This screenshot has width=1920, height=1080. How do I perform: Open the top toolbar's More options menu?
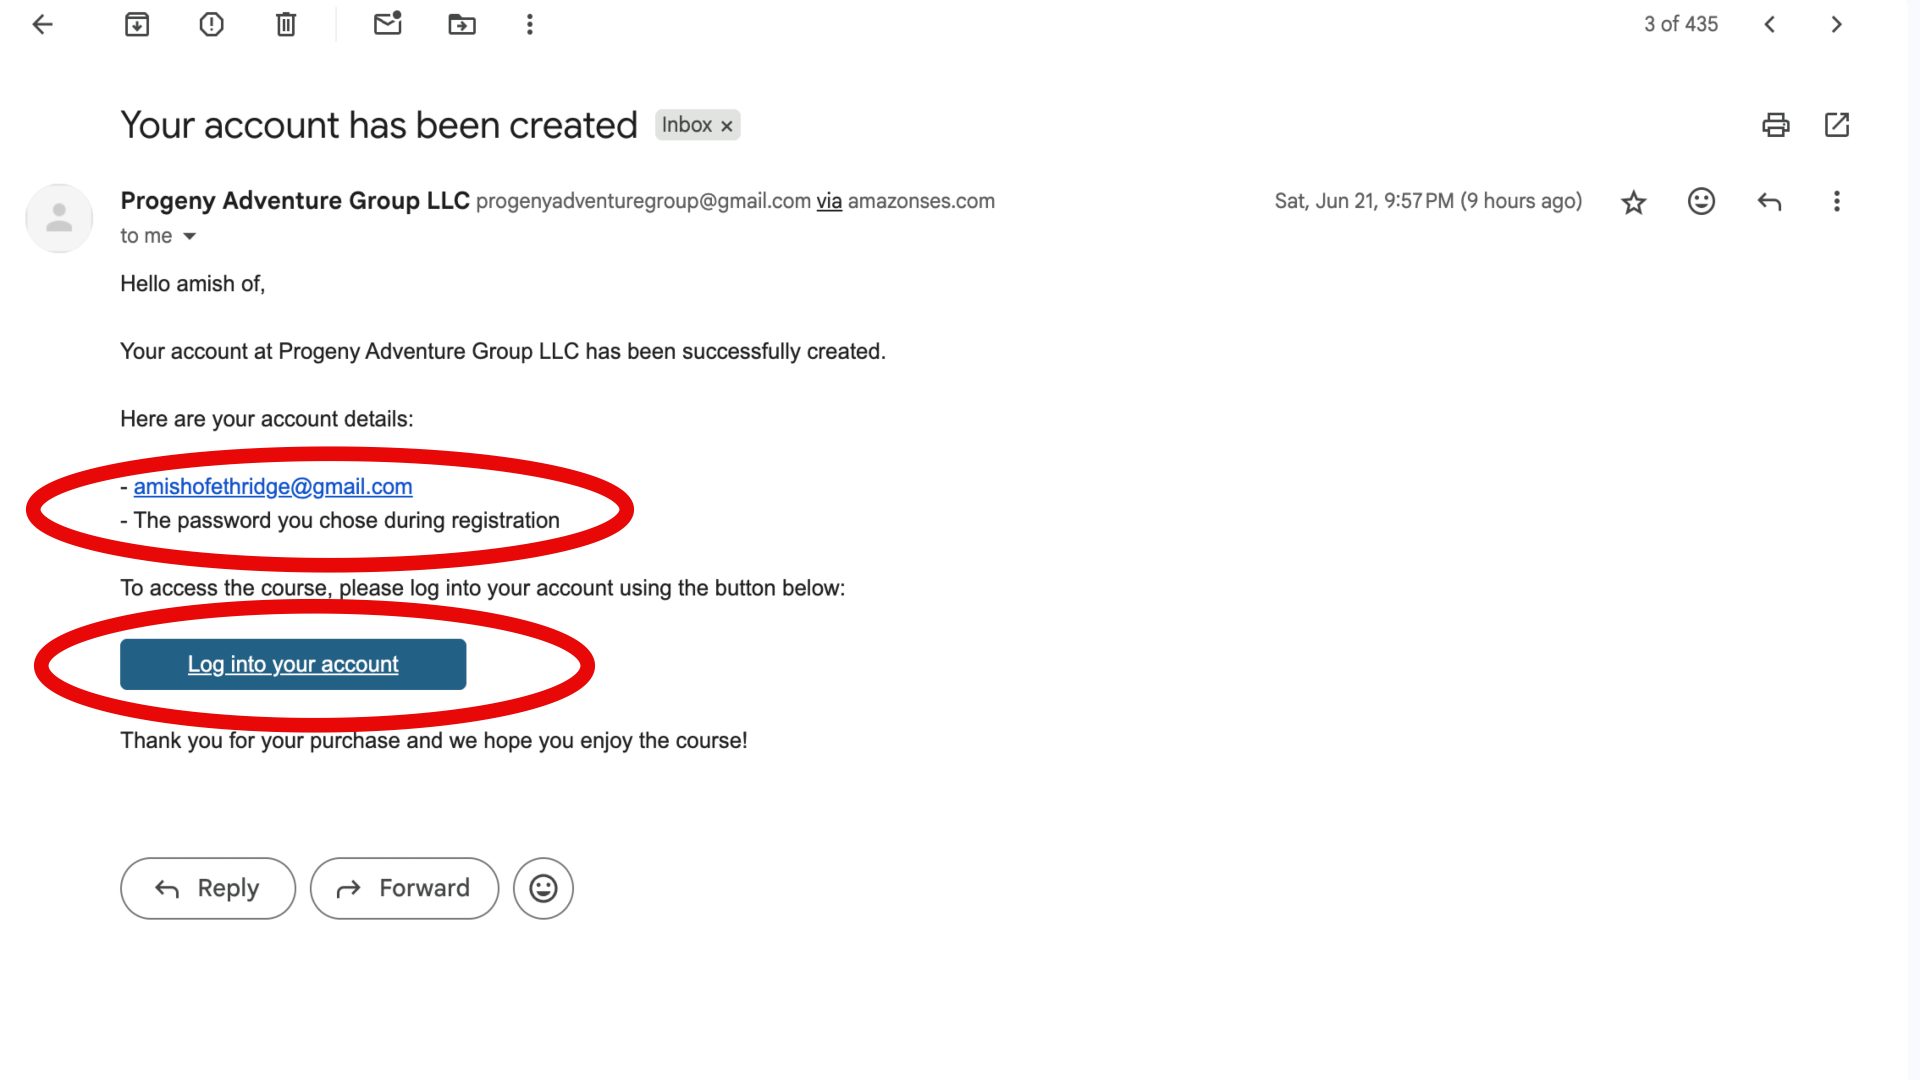(x=530, y=24)
